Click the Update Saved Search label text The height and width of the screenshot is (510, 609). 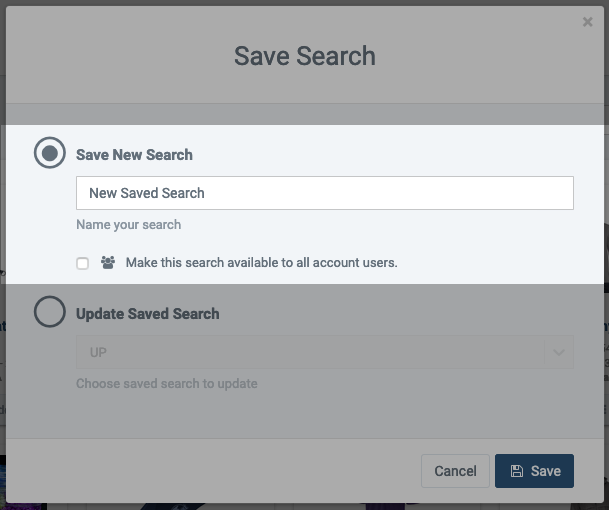[148, 314]
